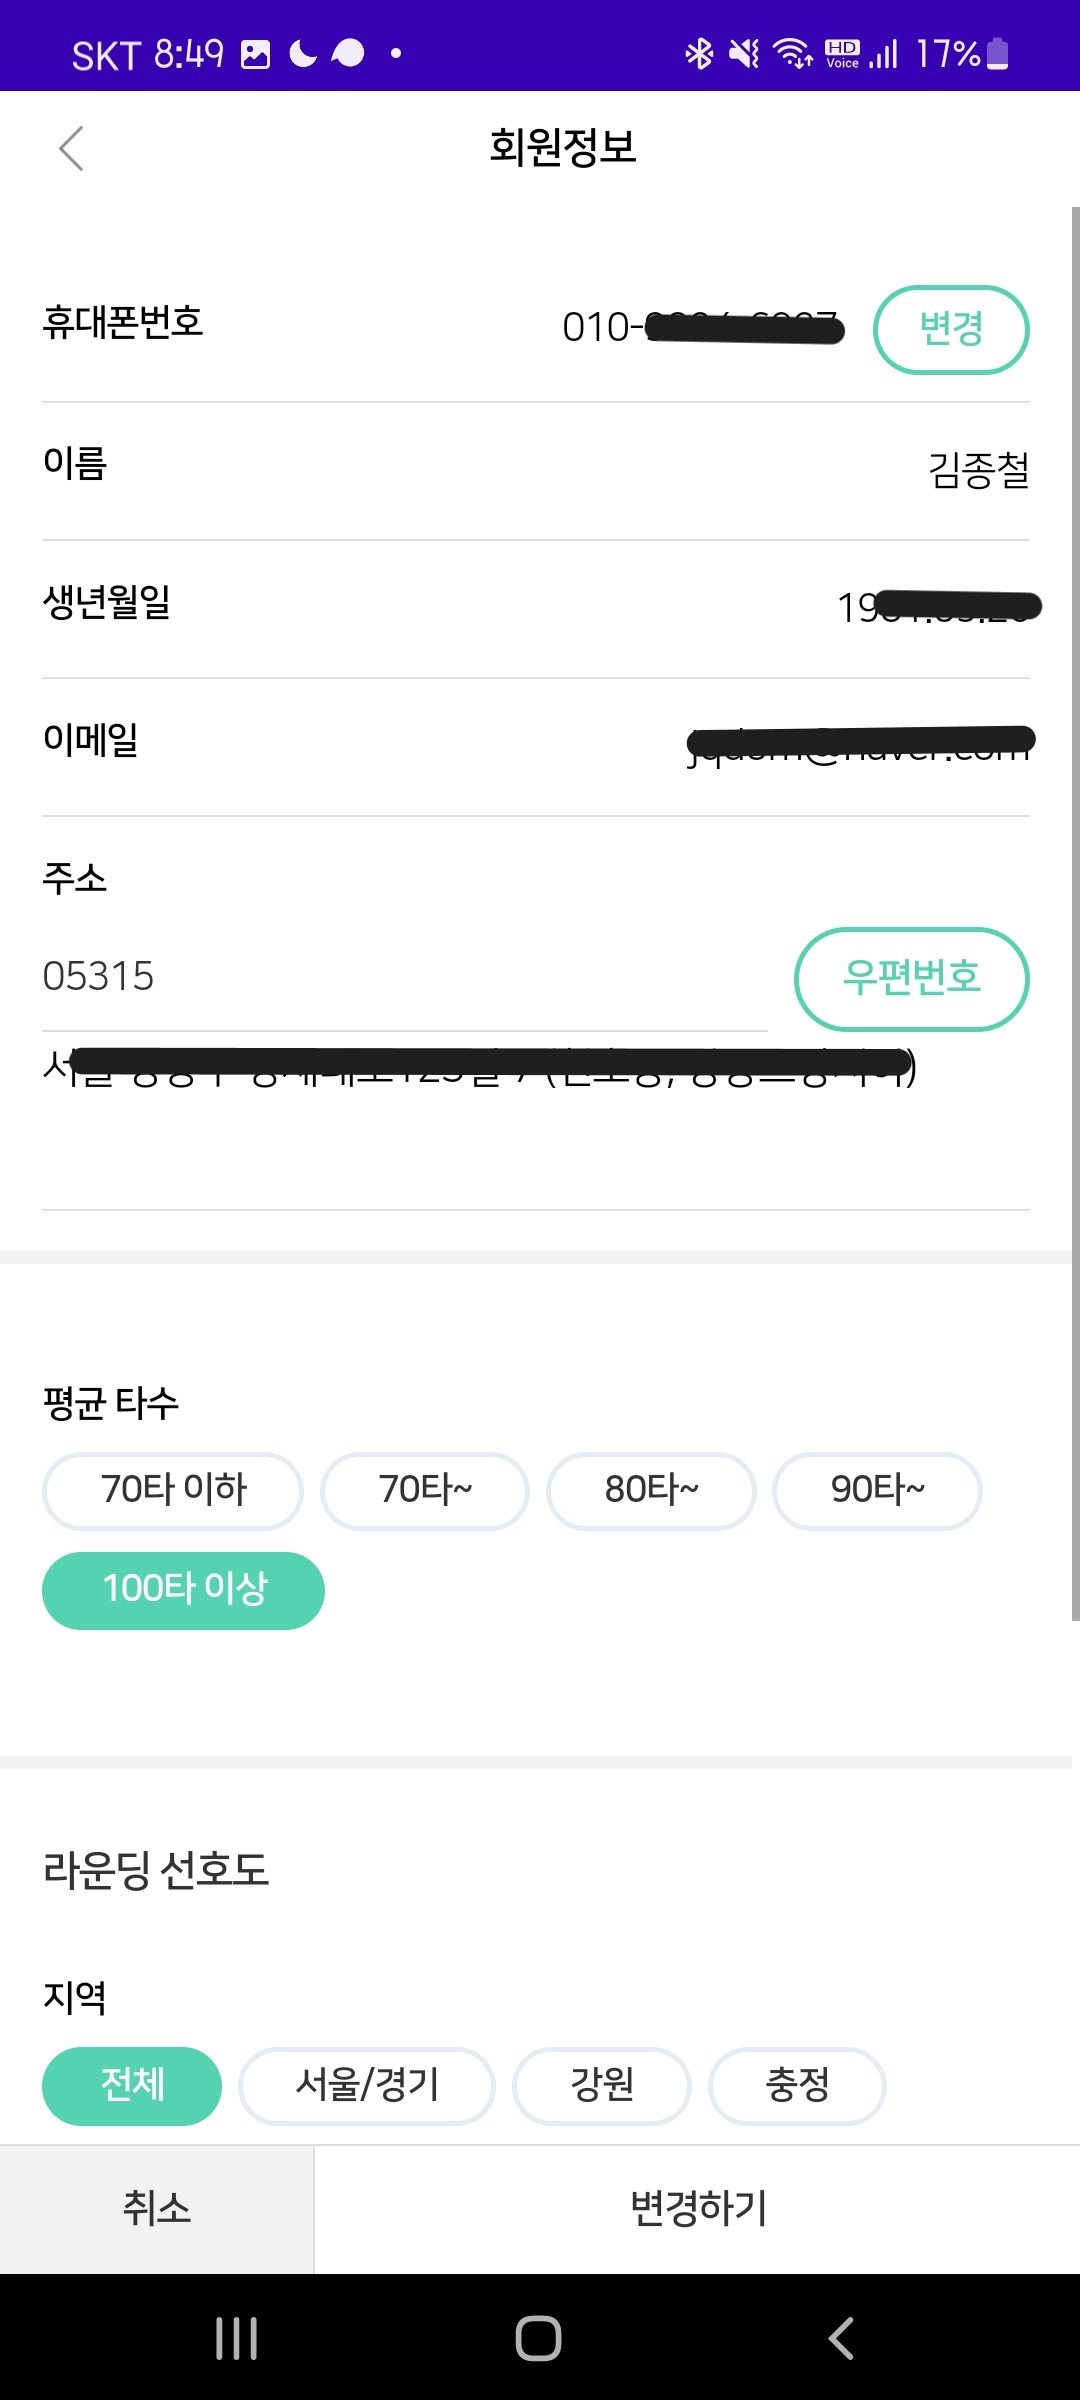Tap the muted sound status icon
Screen dimensions: 1080x2400
pos(744,53)
